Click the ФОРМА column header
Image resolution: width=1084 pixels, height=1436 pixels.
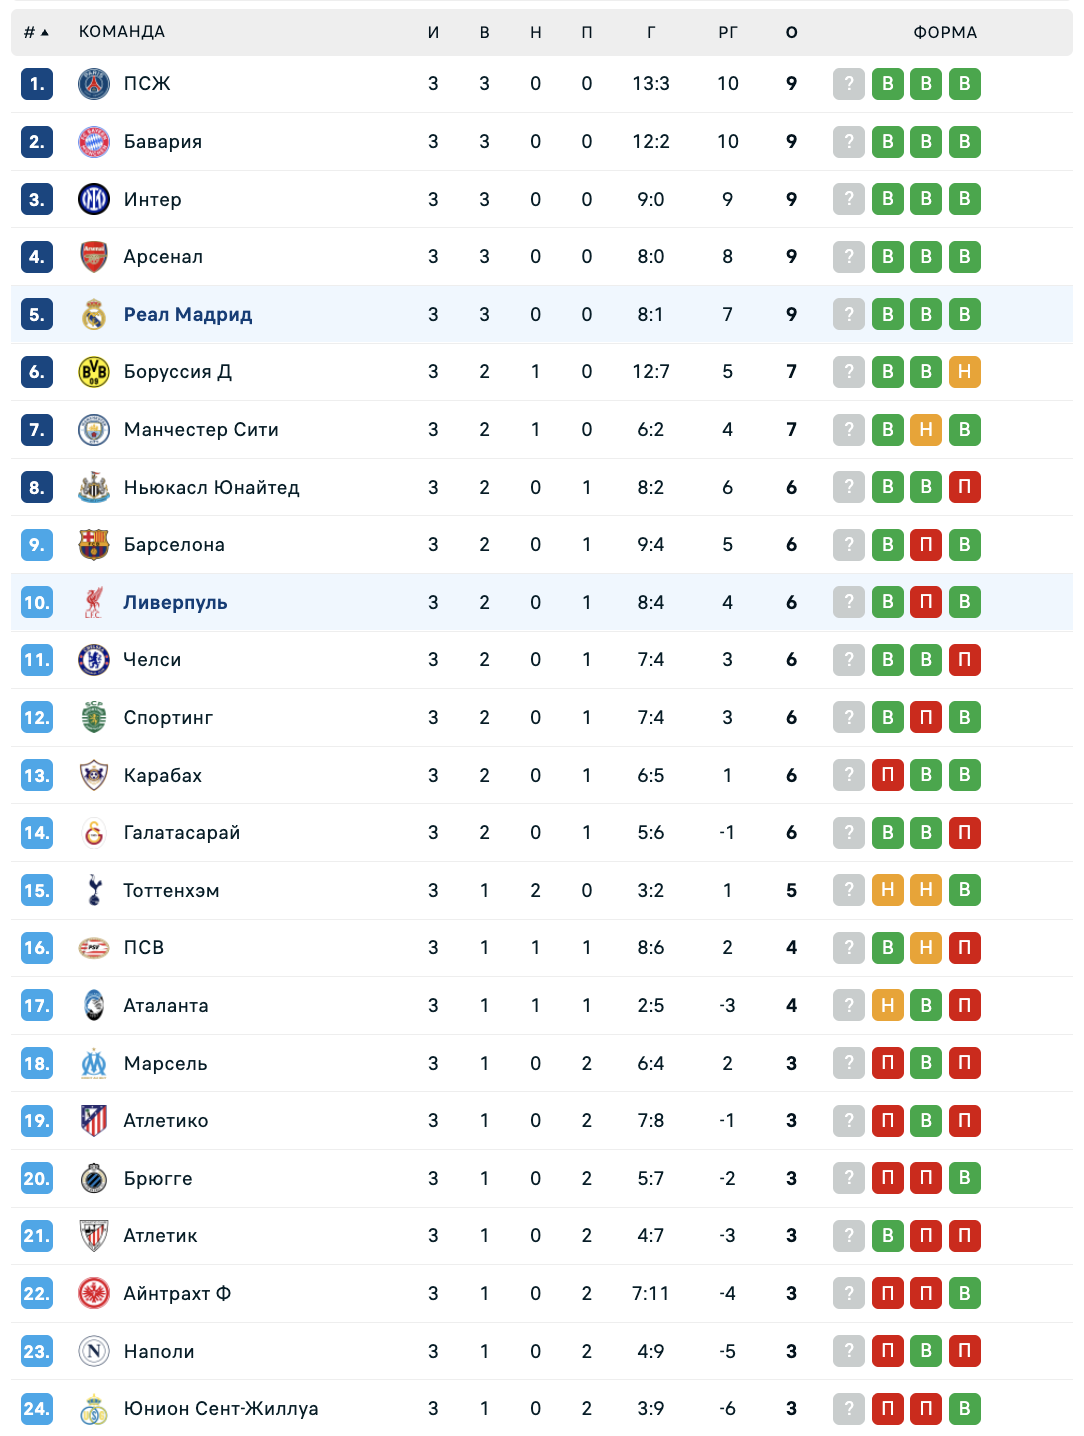point(945,32)
